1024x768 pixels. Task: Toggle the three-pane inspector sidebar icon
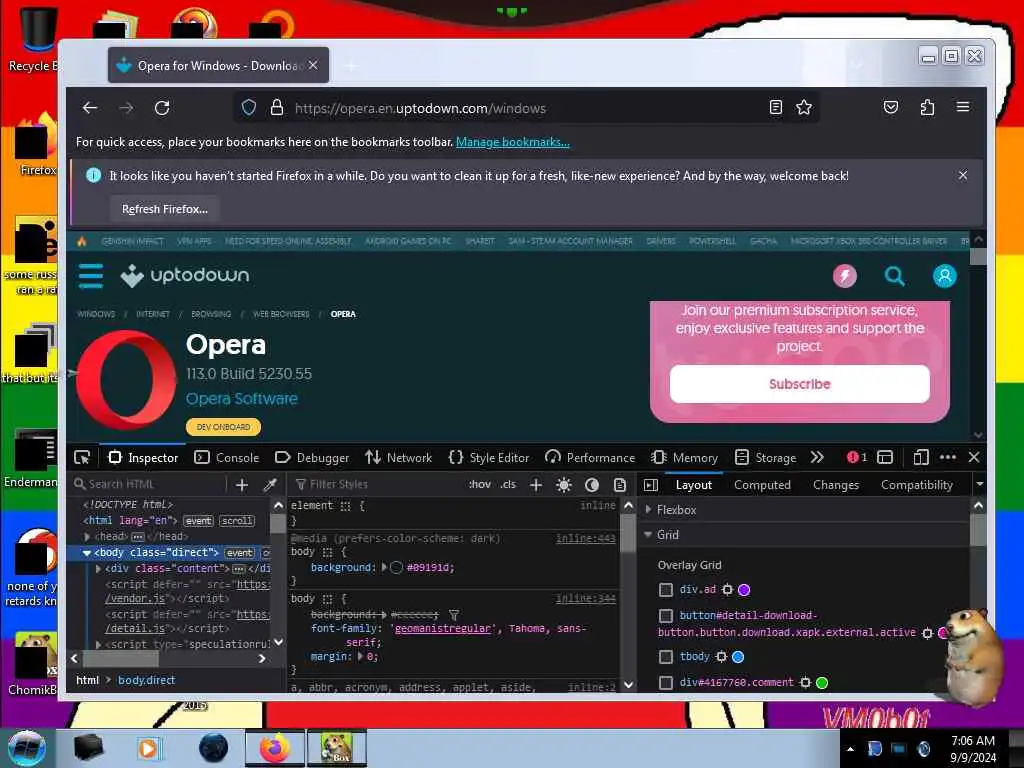[650, 485]
